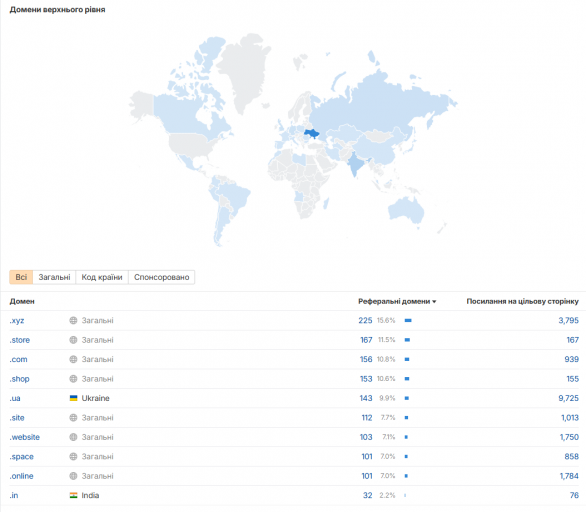Click the 11.5% share bar for .store
Image resolution: width=586 pixels, height=512 pixels.
[407, 340]
